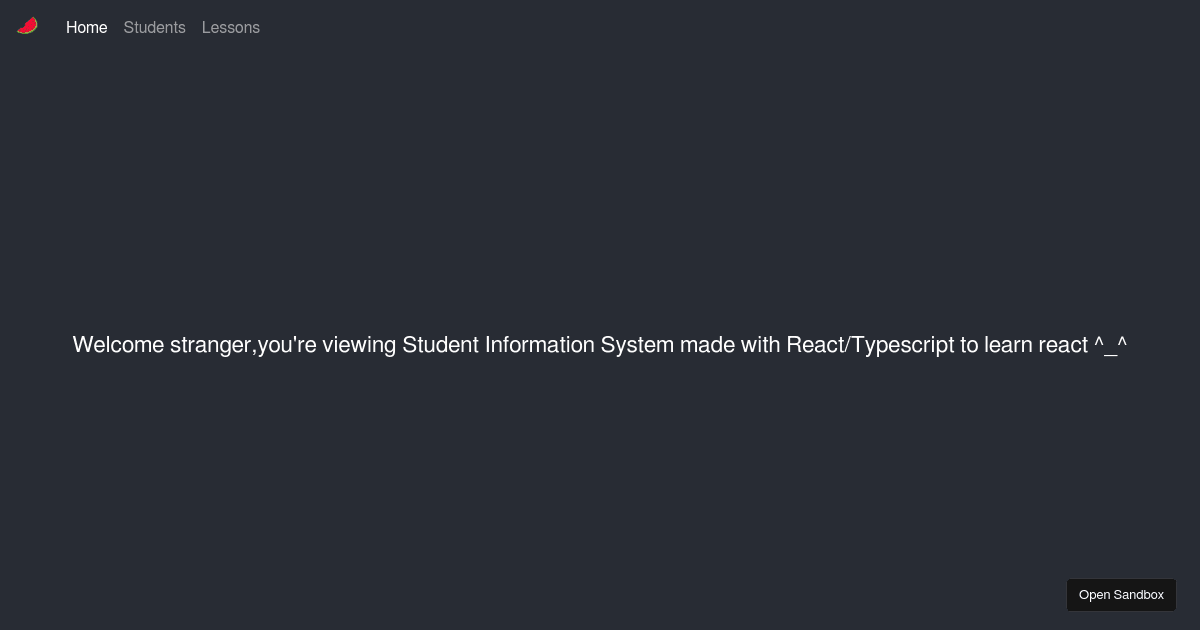This screenshot has height=630, width=1200.
Task: Launch the sandbox via its button
Action: coord(1121,594)
